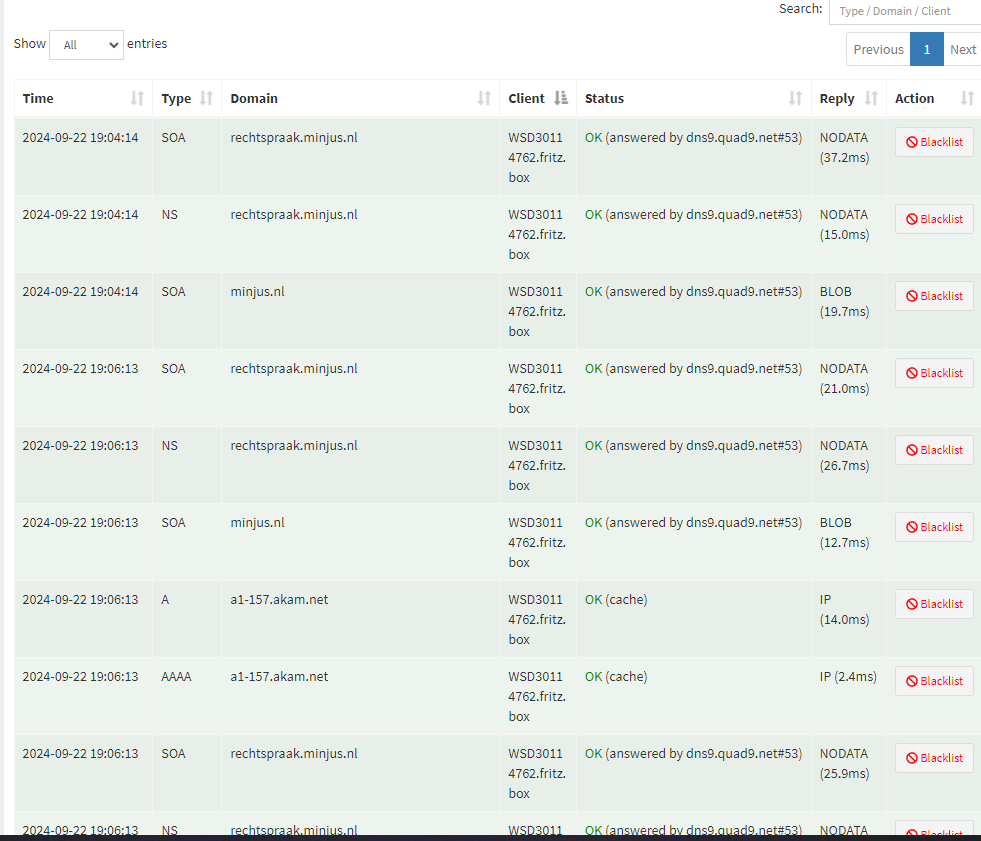Go to the Next page

(962, 49)
